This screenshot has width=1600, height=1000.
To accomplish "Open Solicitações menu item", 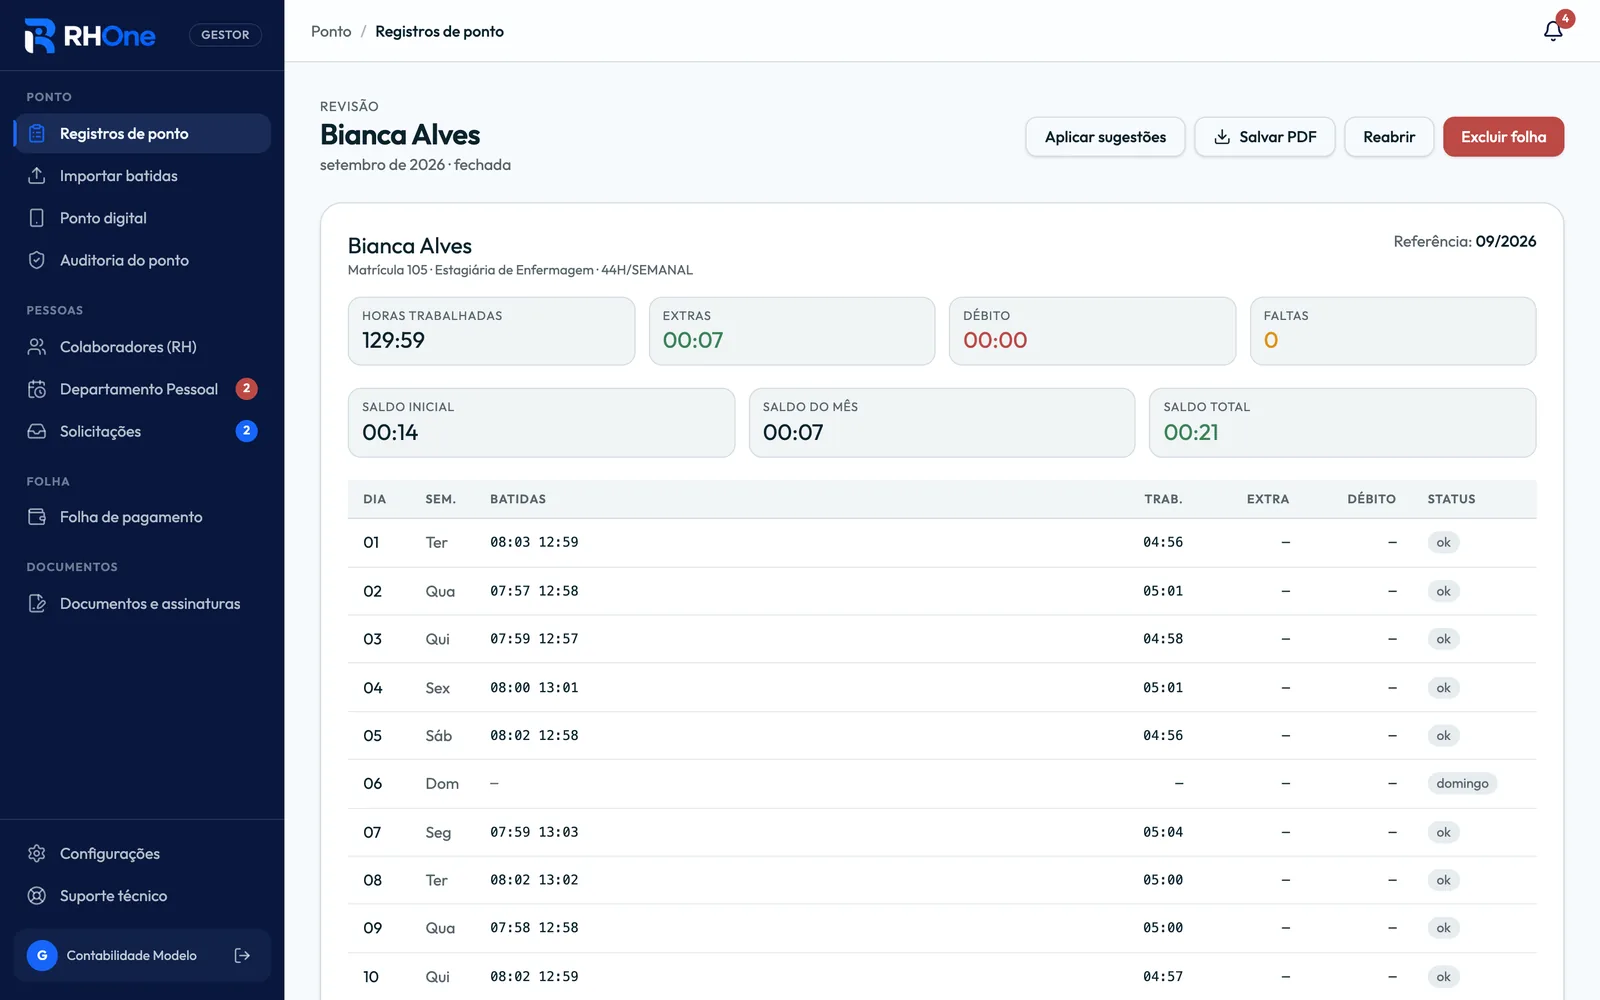I will (x=142, y=431).
